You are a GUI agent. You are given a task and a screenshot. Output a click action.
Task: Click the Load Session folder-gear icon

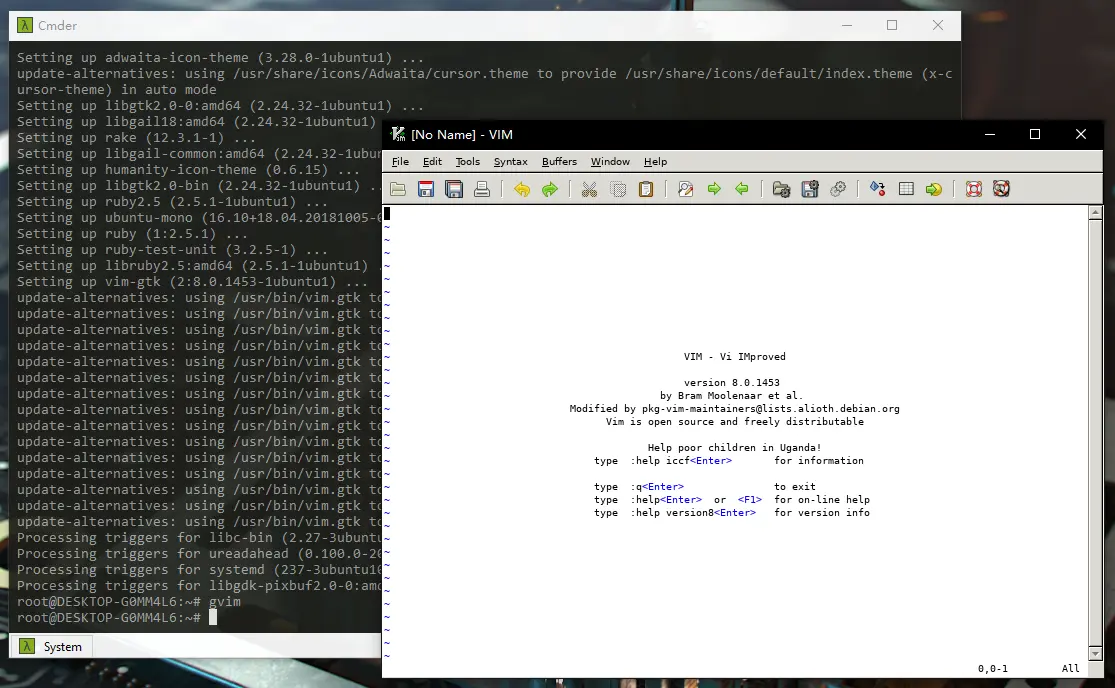point(781,189)
